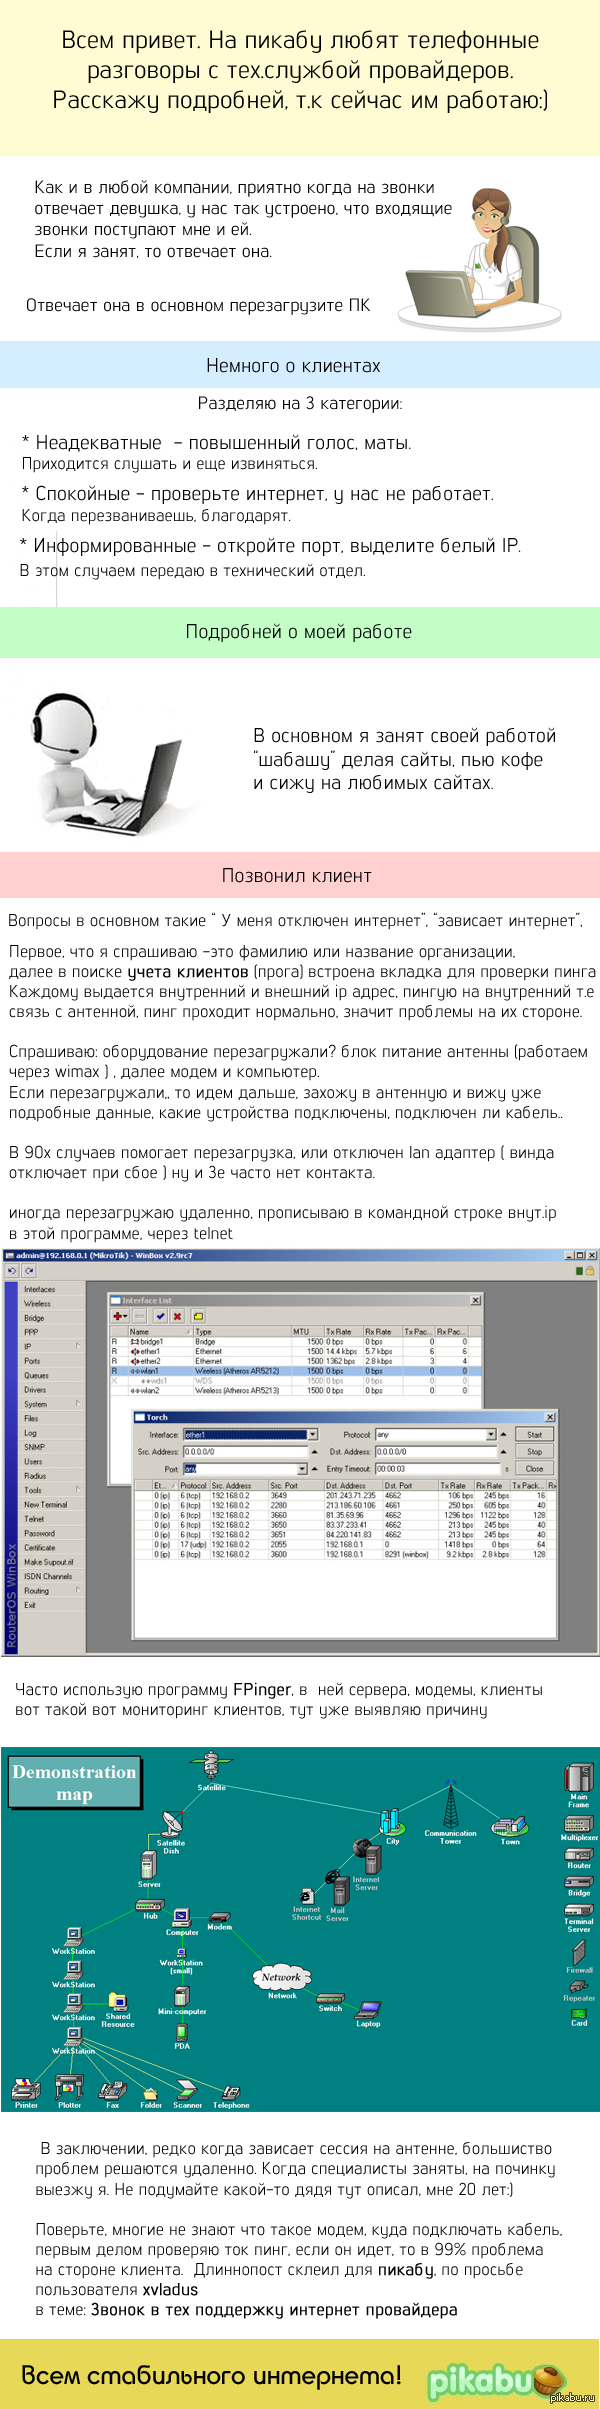This screenshot has height=2409, width=600.
Task: Open the Protocol dropdown in Torch
Action: (x=491, y=1434)
